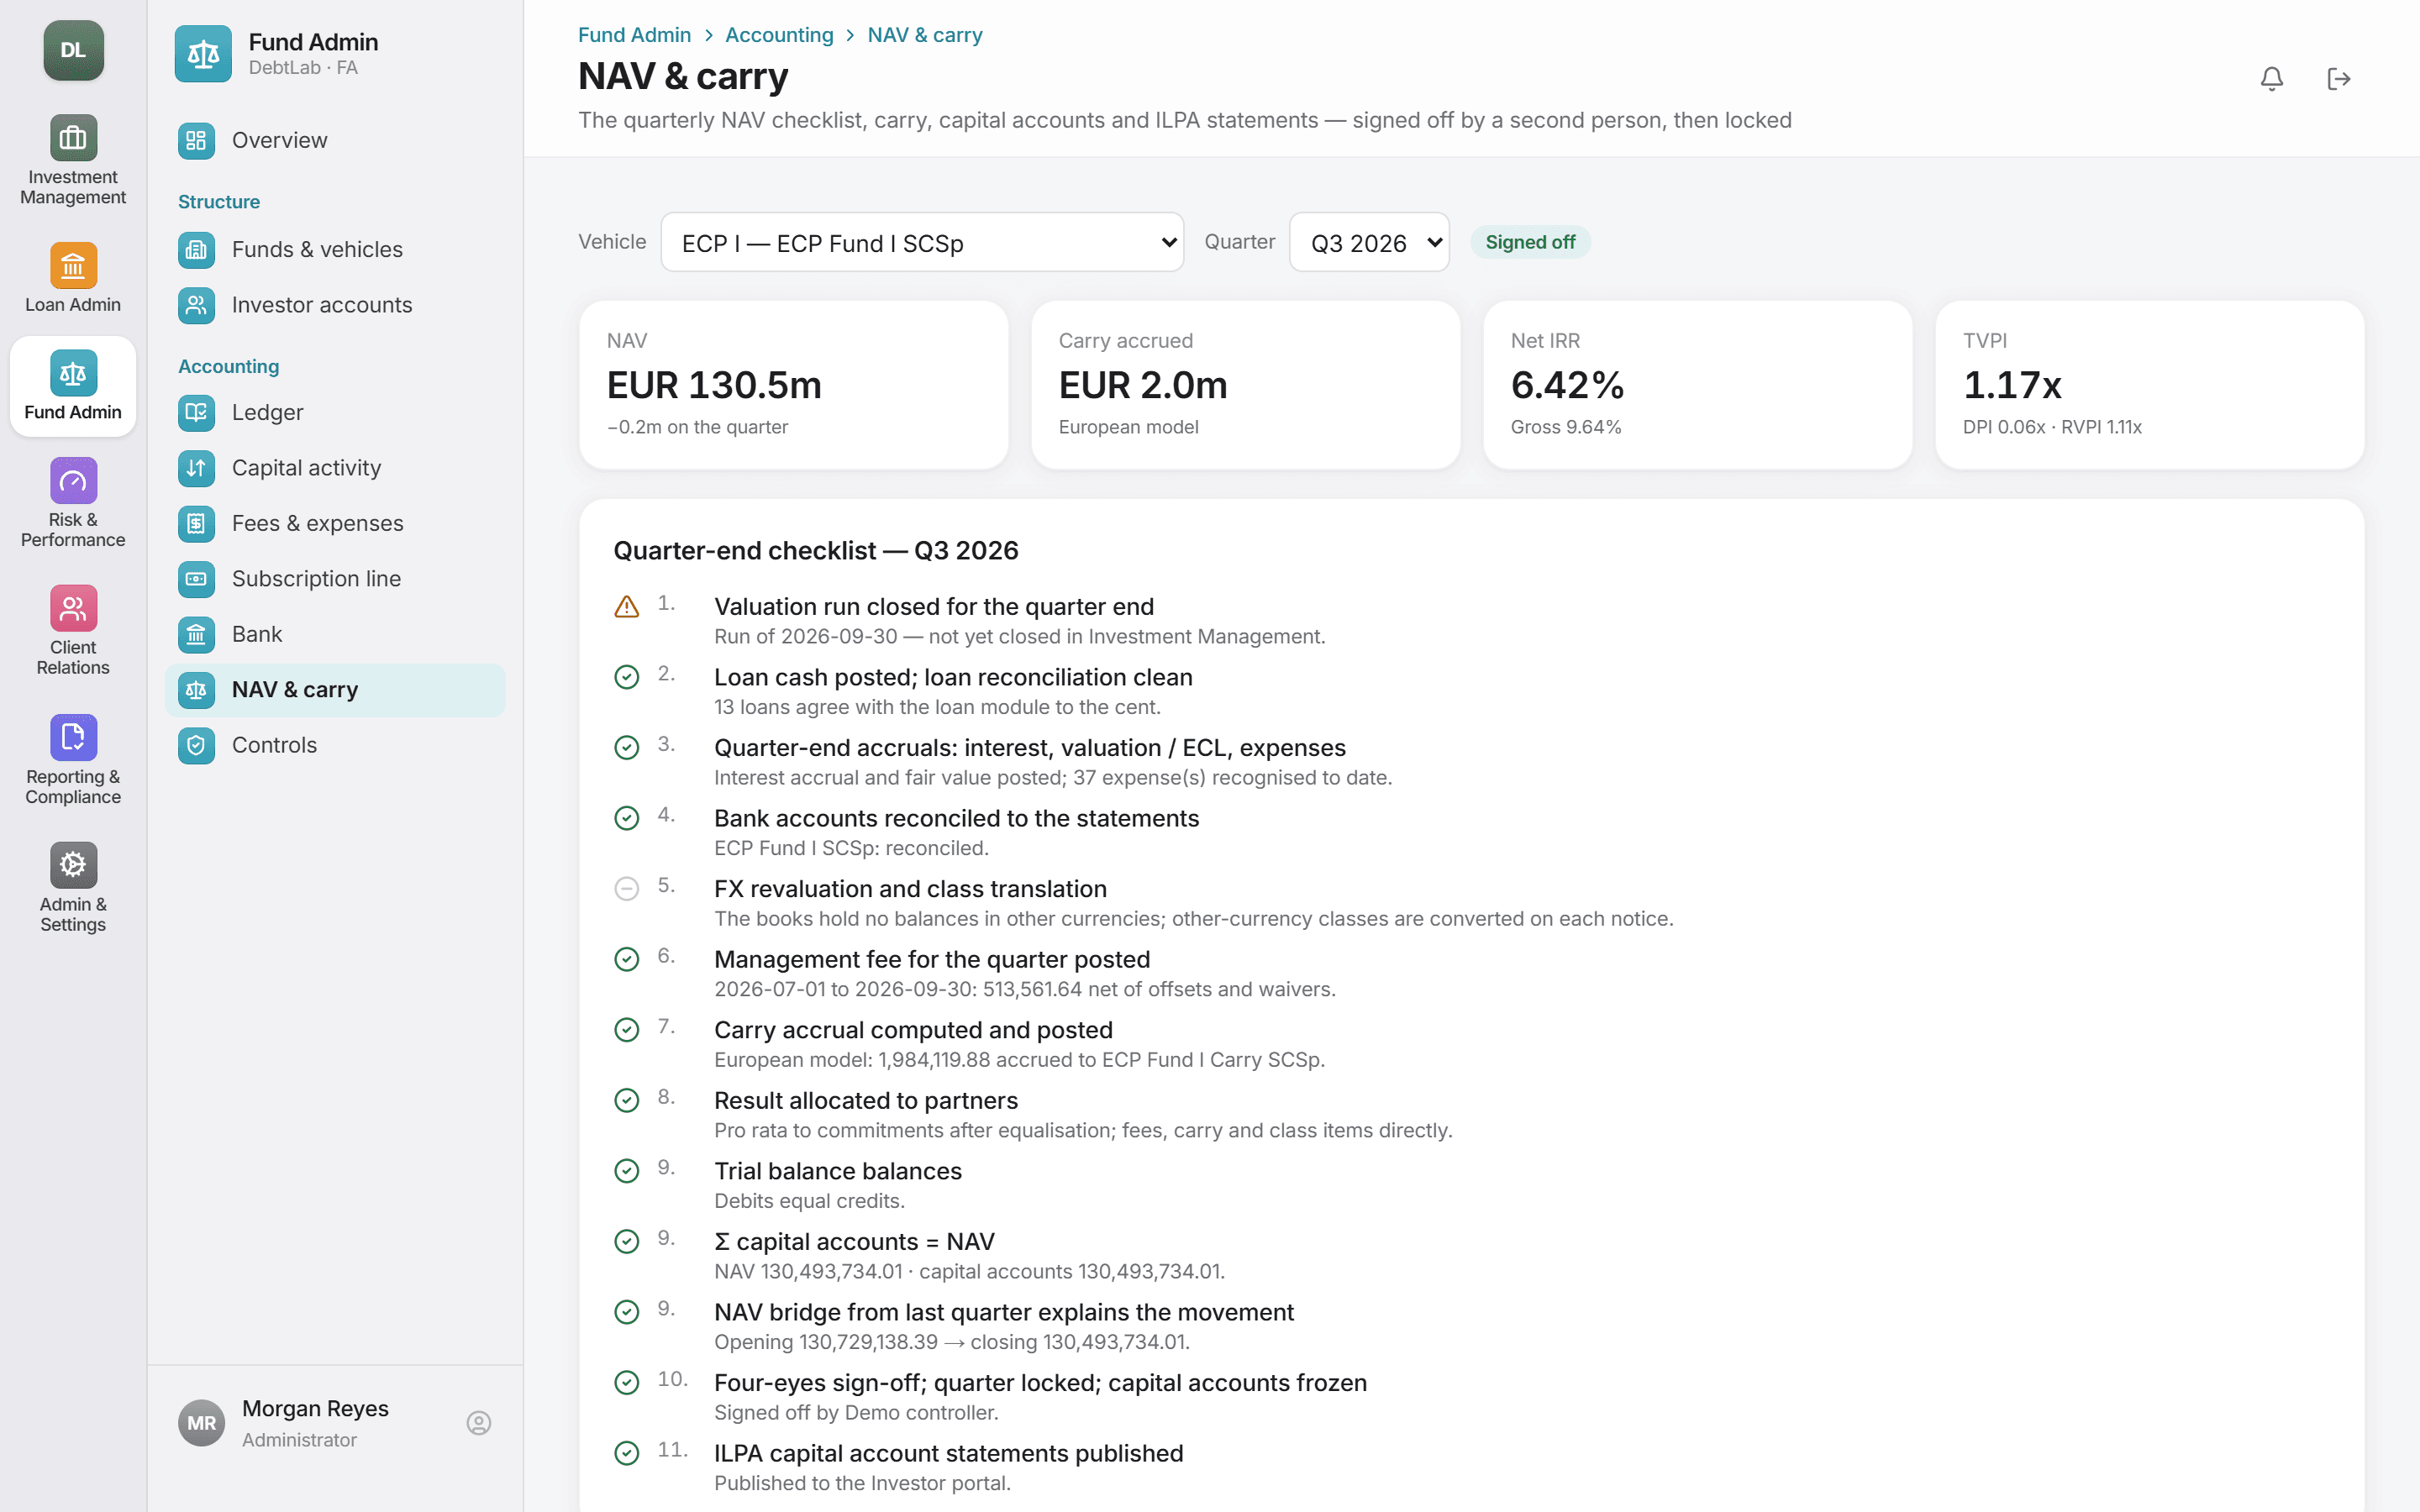Click the log out icon

click(x=2338, y=79)
